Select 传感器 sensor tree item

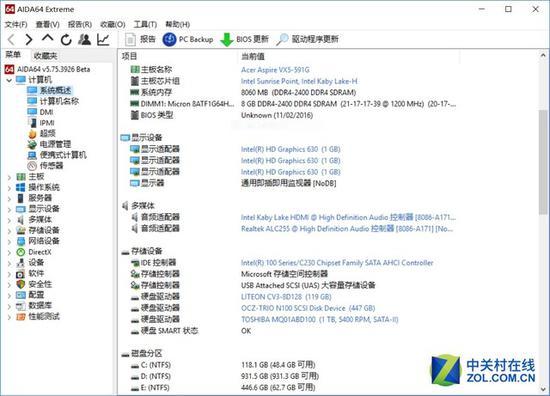(x=46, y=166)
